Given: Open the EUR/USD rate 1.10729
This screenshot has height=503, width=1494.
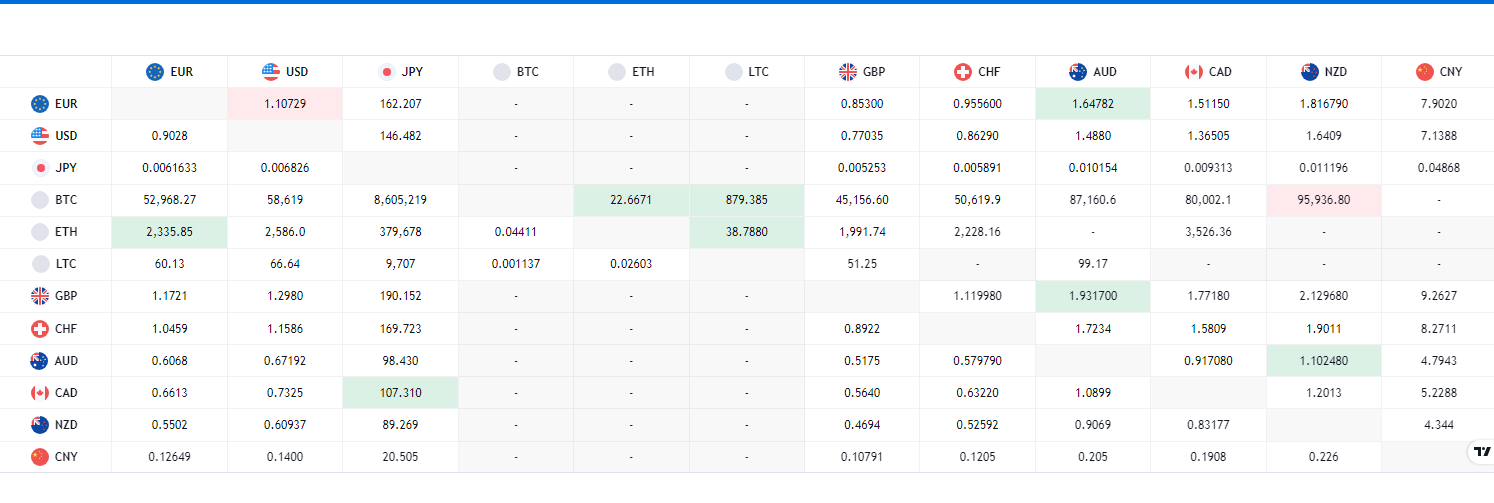Looking at the screenshot, I should (285, 104).
